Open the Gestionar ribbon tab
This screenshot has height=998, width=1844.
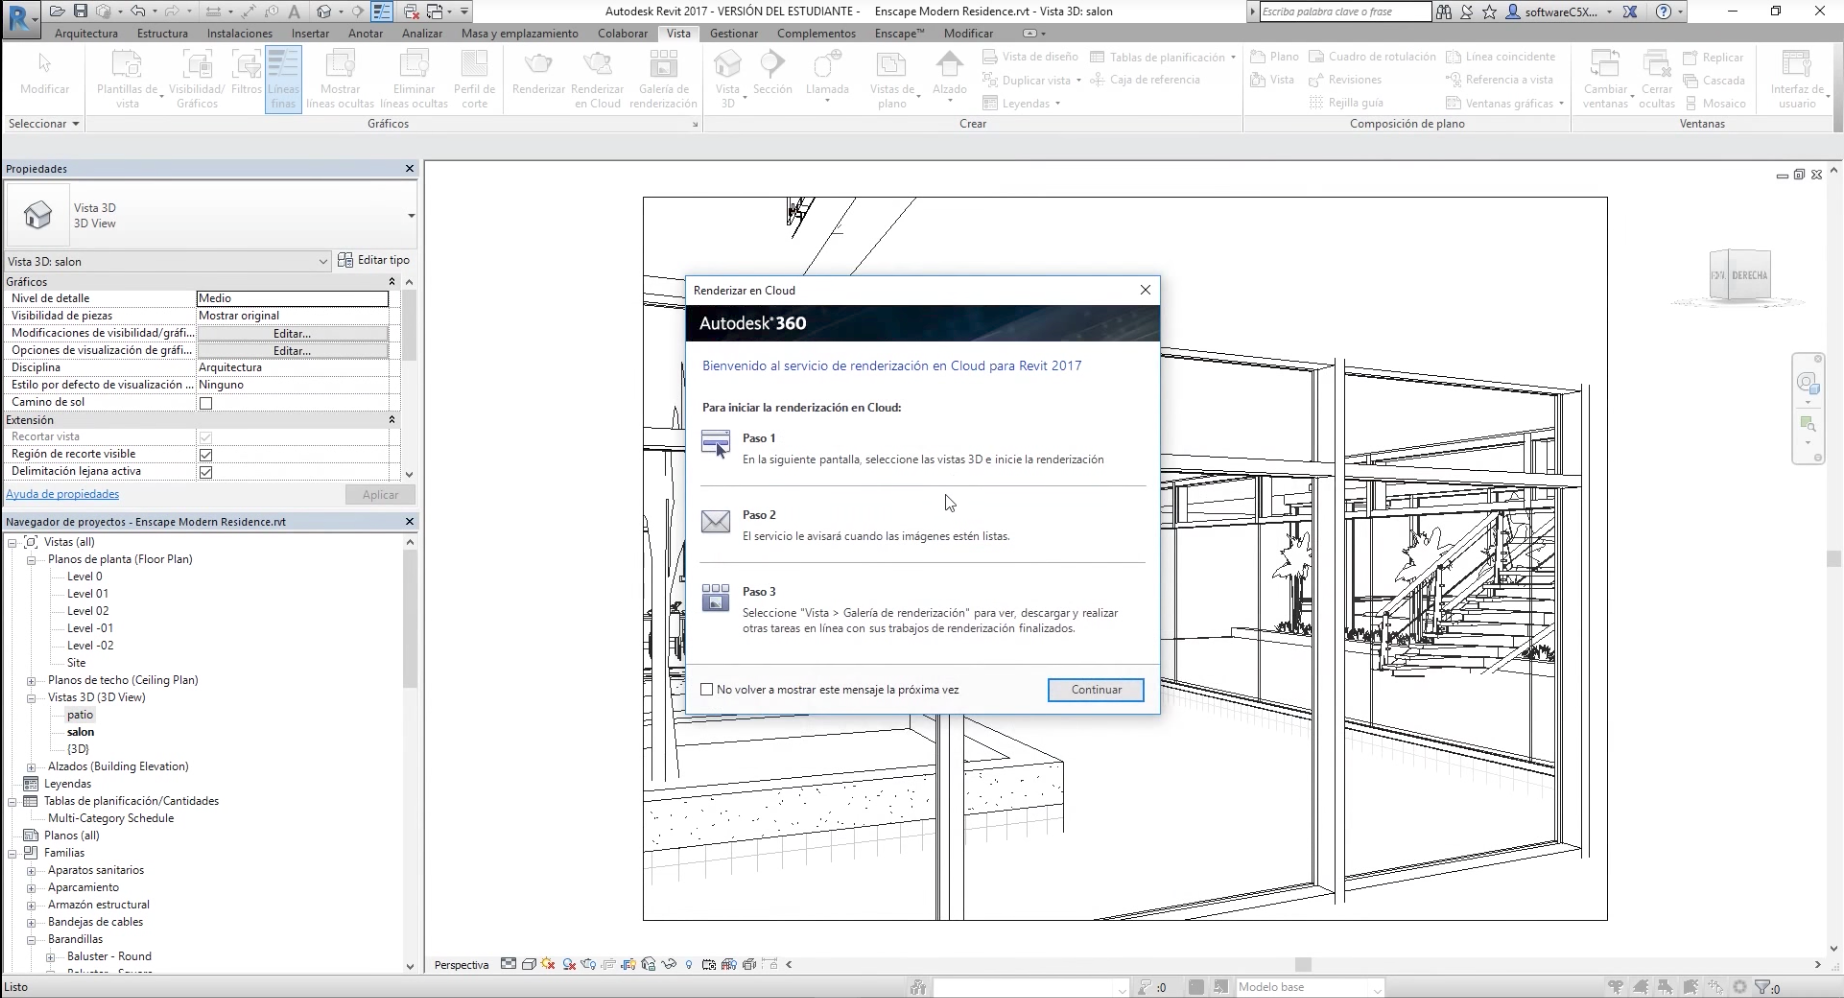click(x=734, y=33)
